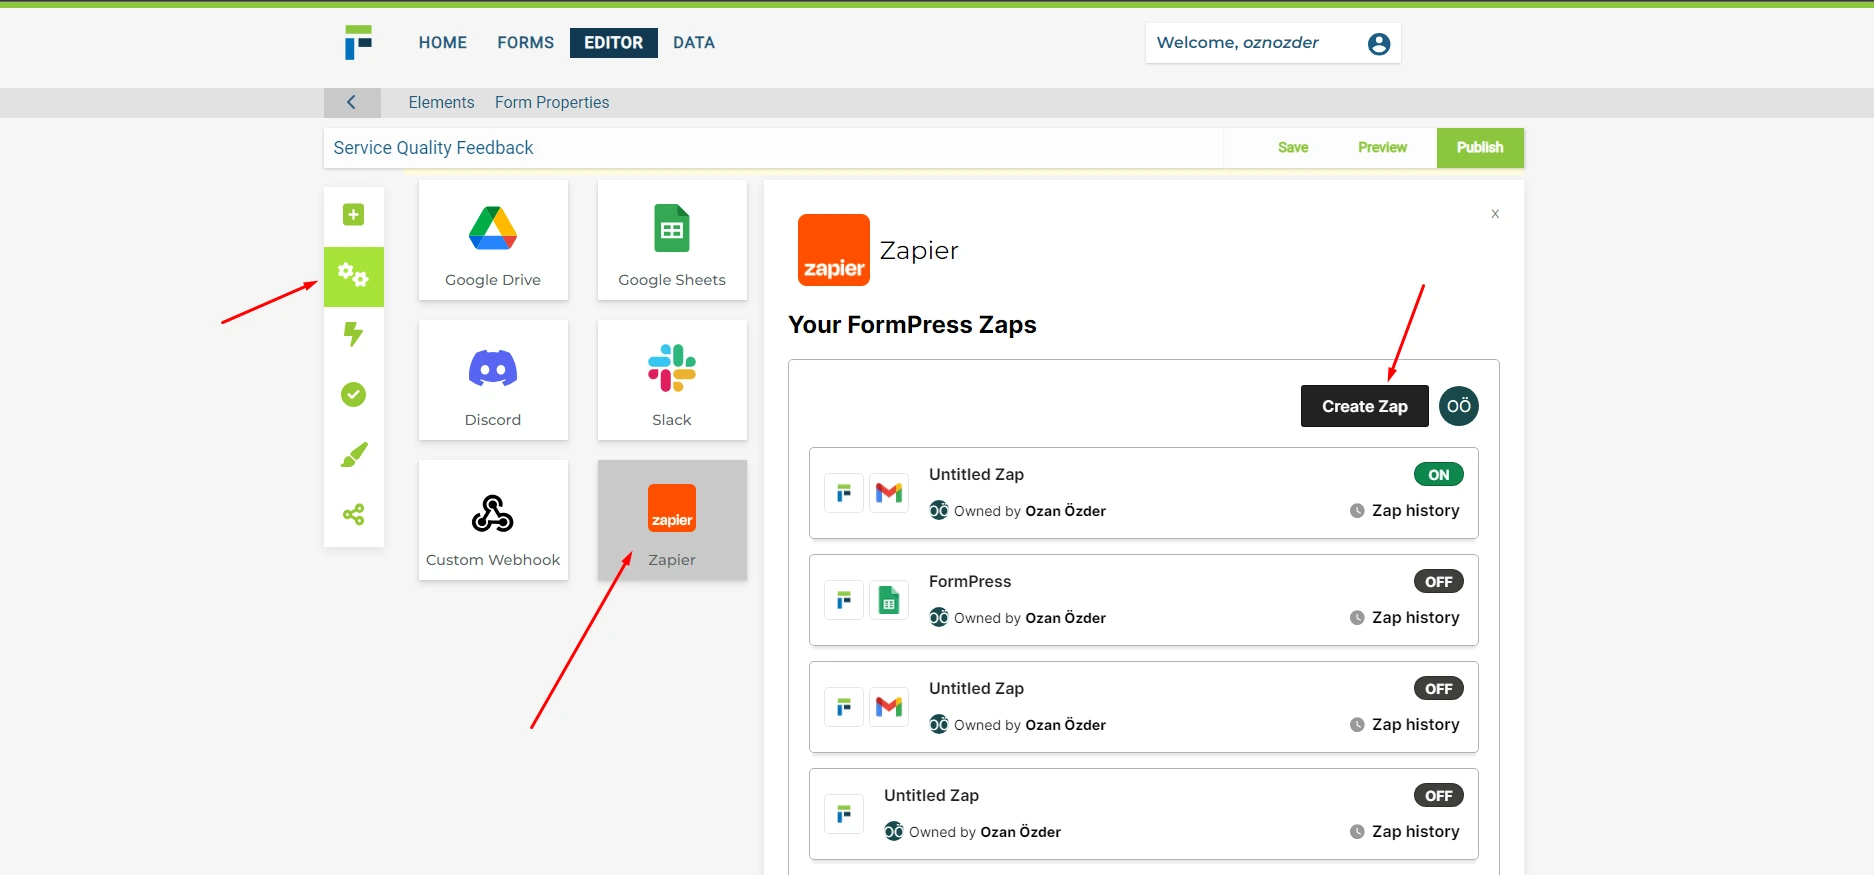Switch to the Elements tab

point(441,102)
